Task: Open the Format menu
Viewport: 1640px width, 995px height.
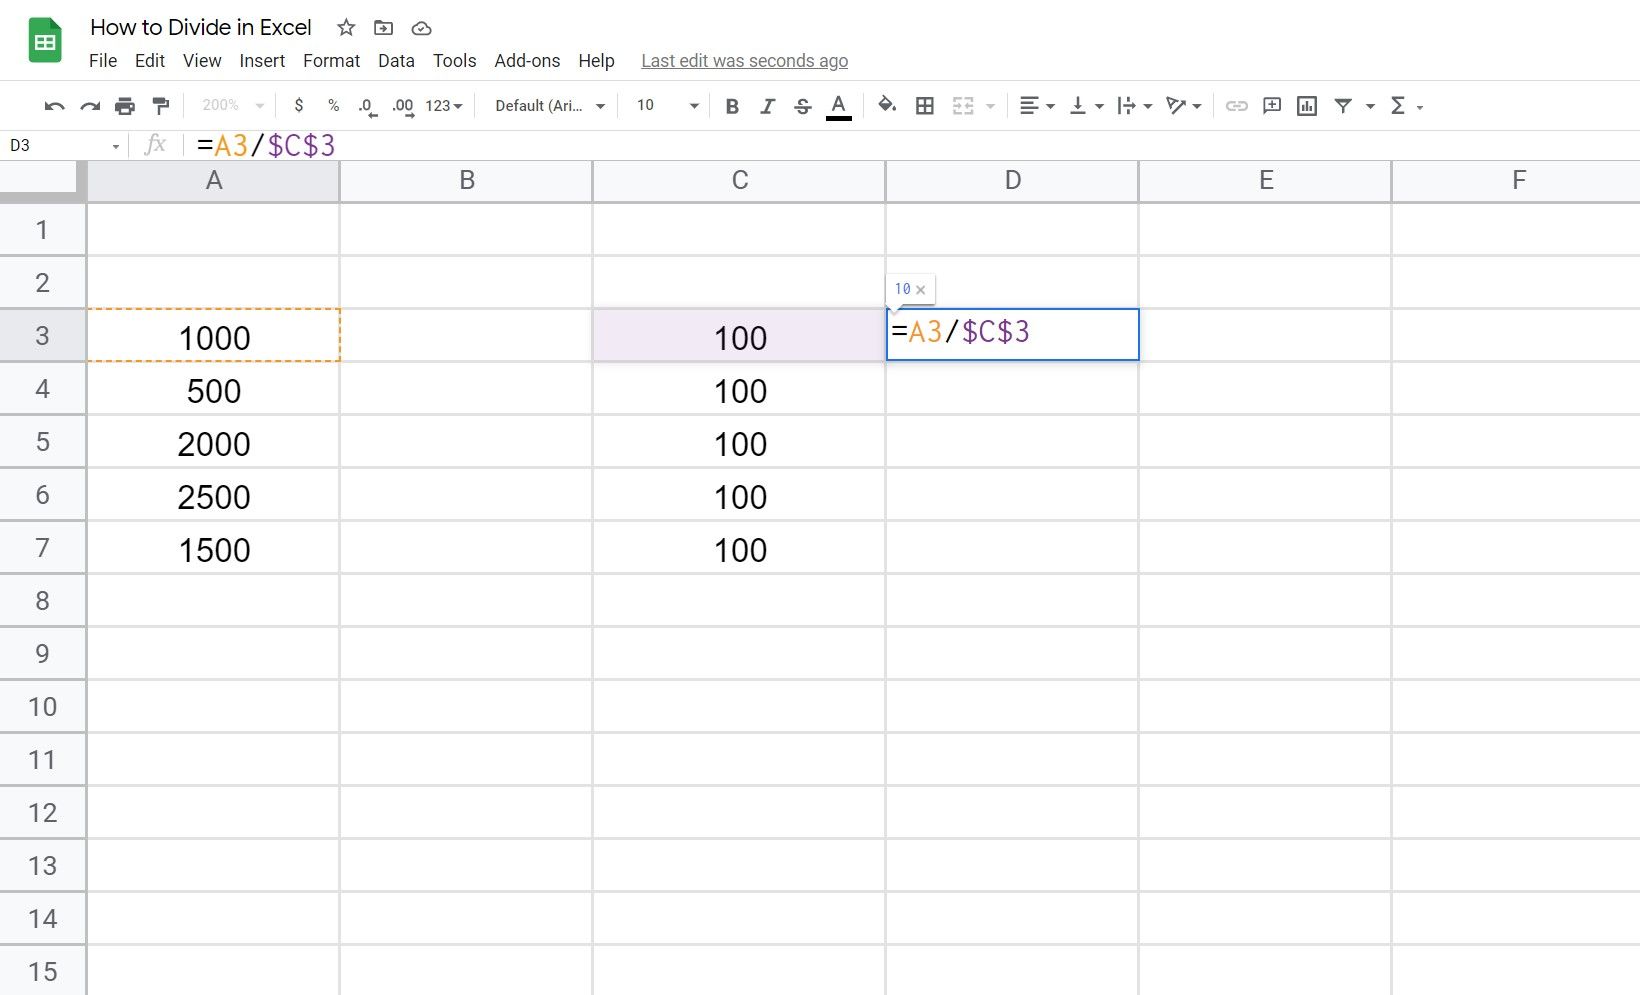Action: tap(331, 61)
